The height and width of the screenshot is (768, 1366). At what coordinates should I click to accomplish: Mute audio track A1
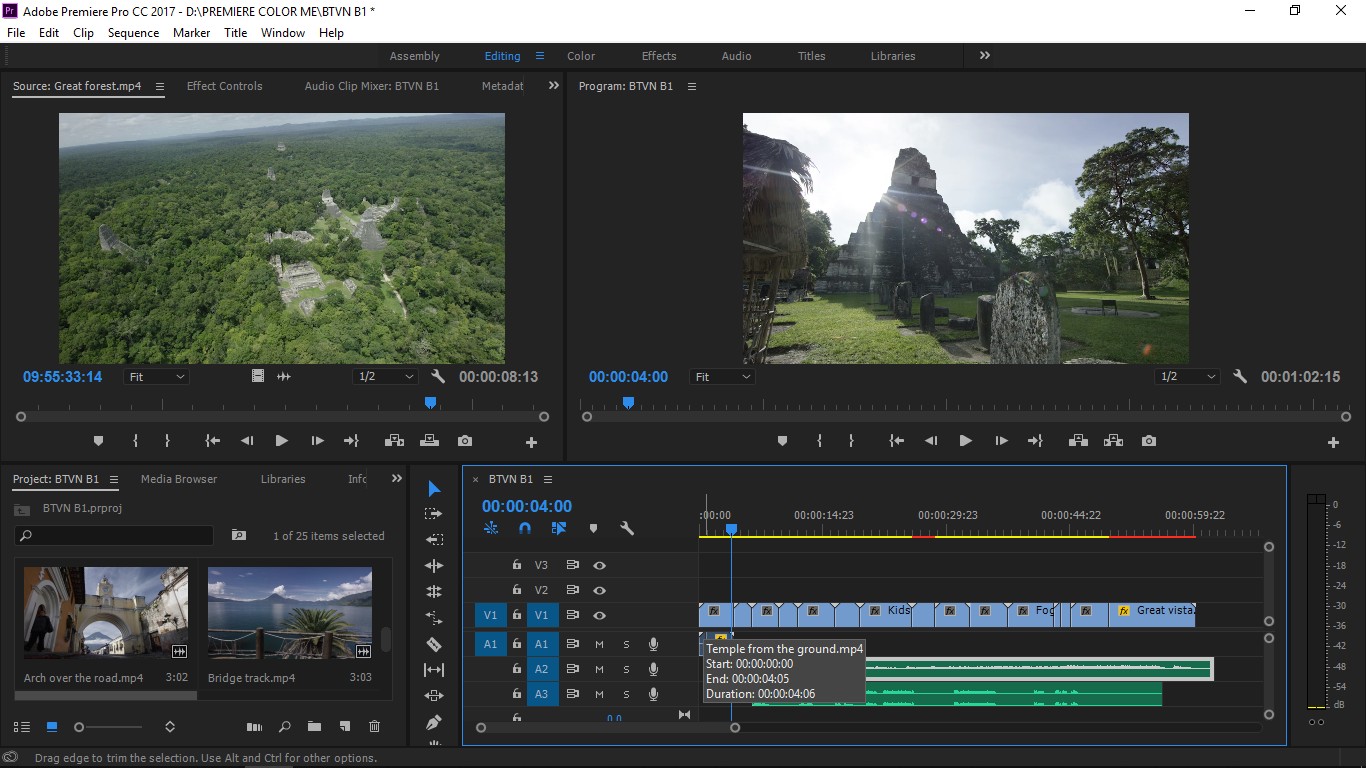click(x=599, y=644)
